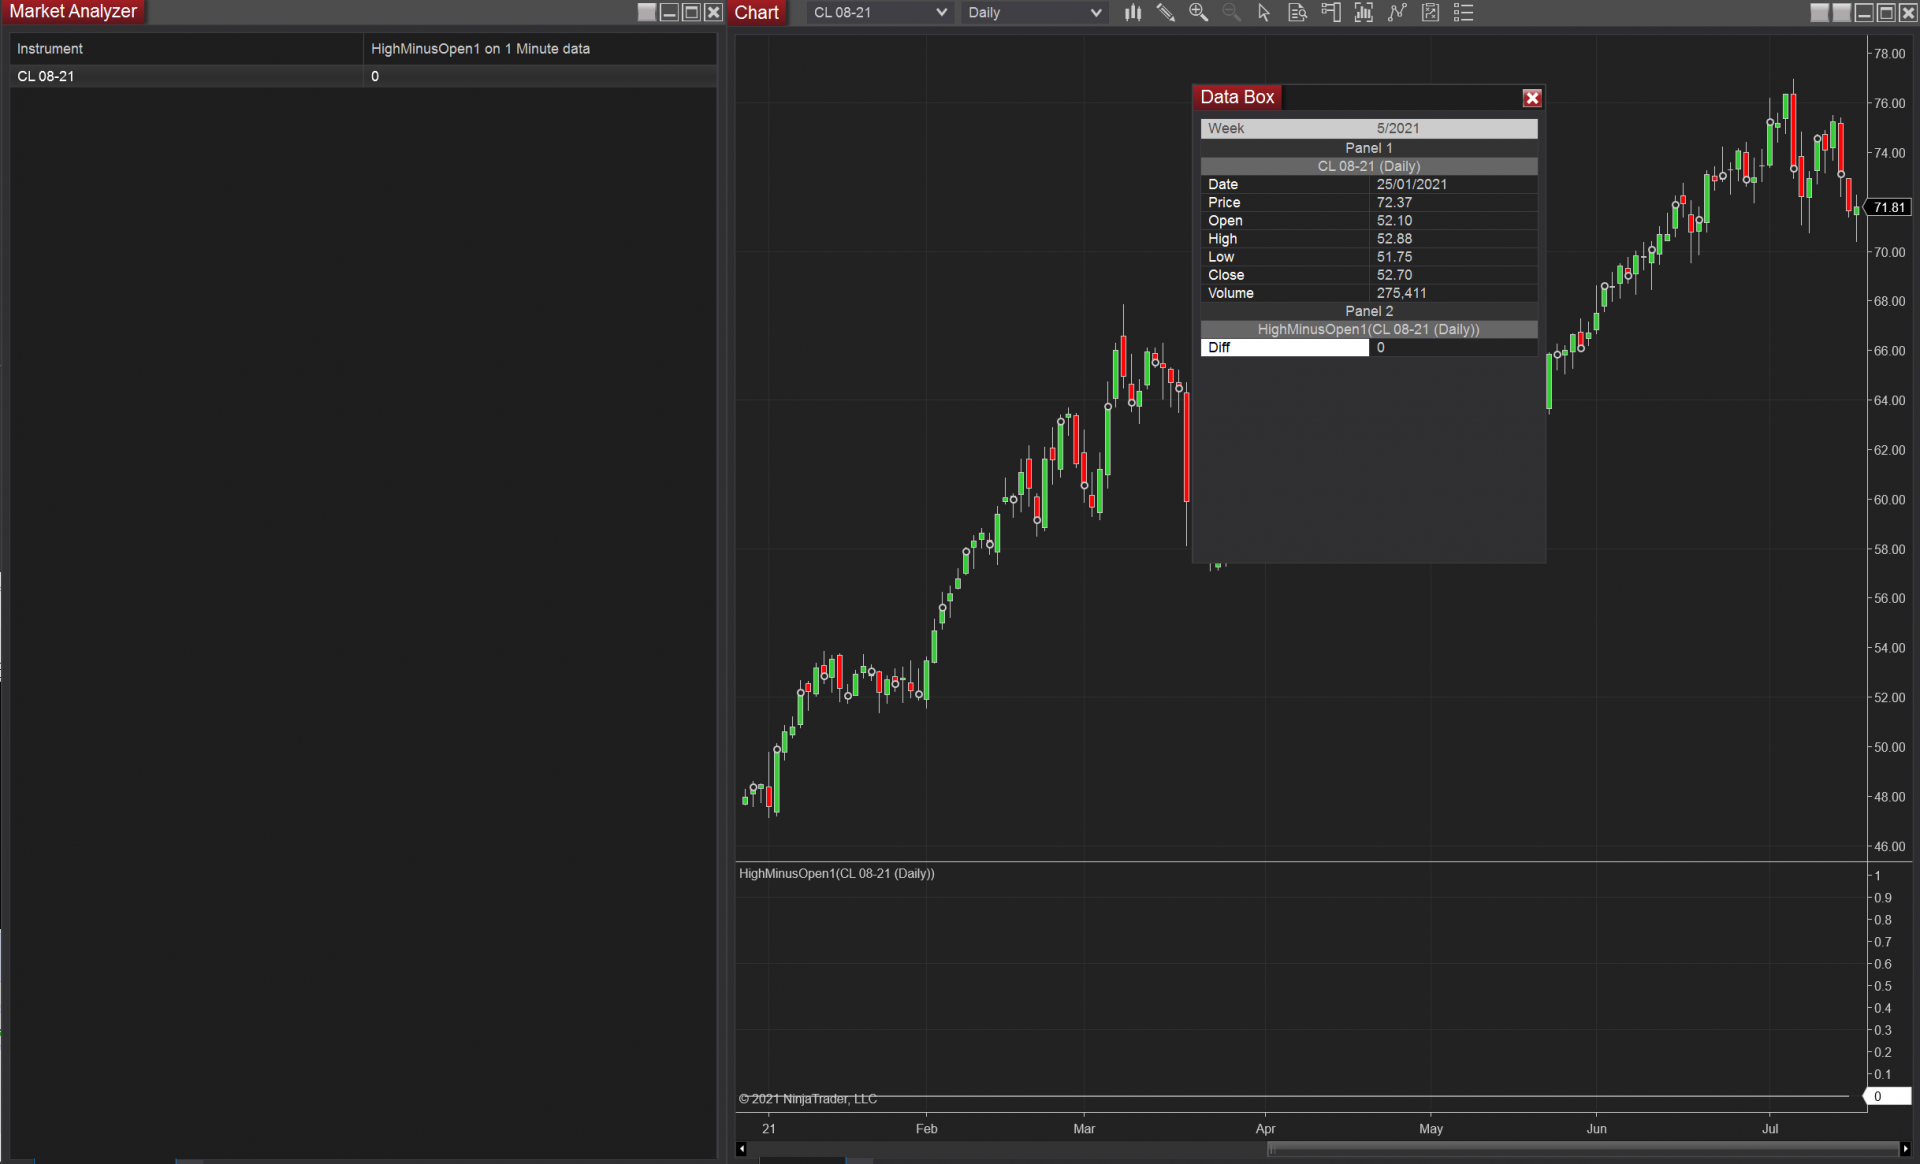Click the zoom in magnifier icon
1920x1164 pixels.
[x=1198, y=13]
